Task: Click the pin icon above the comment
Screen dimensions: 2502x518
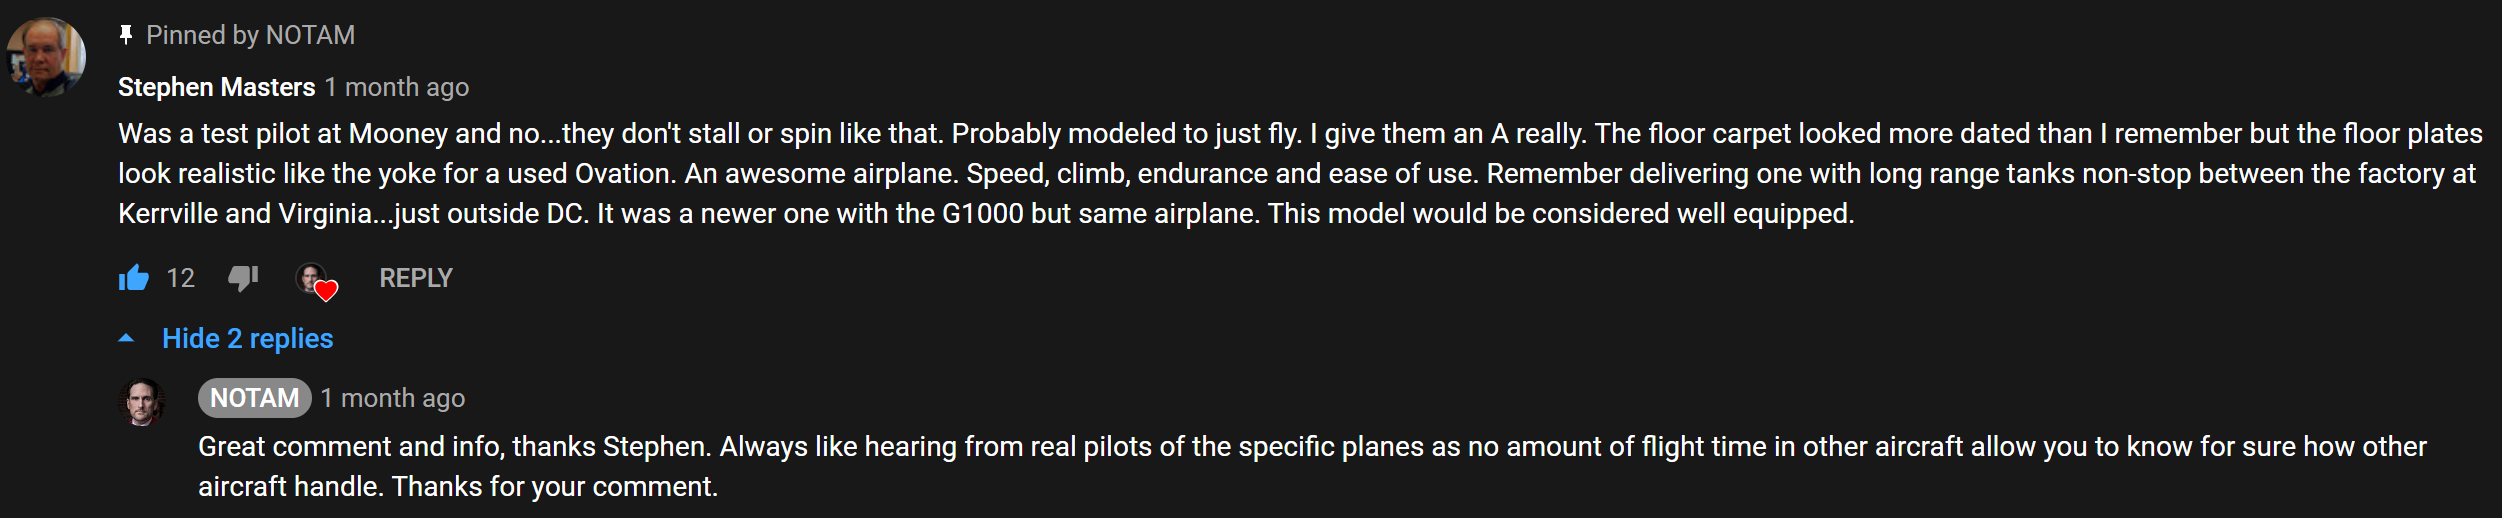Action: 126,36
